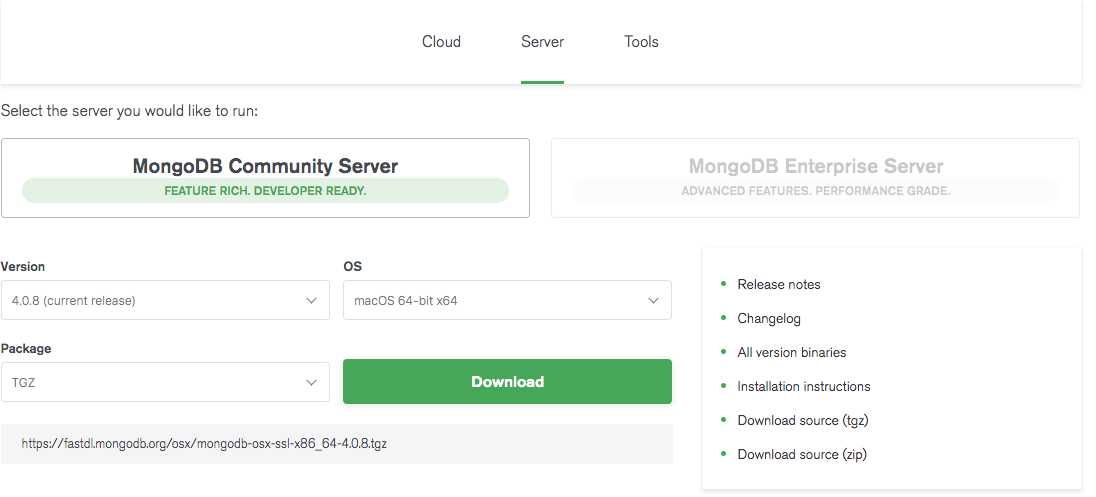The width and height of the screenshot is (1096, 497).
Task: Choose MongoDB Community Server card
Action: coord(265,178)
